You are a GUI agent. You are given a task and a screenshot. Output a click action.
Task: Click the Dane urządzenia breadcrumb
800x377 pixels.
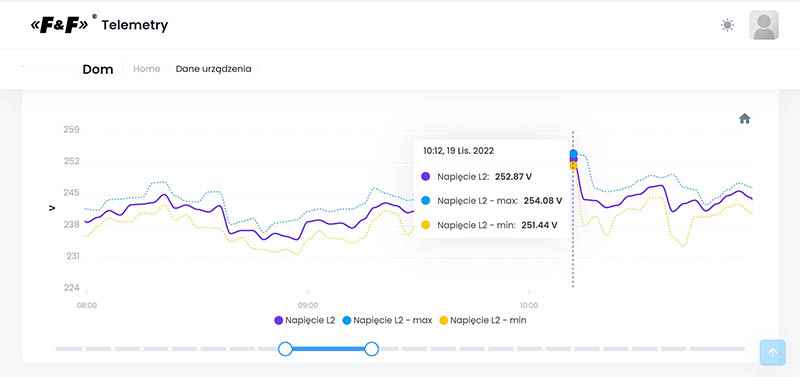coord(213,69)
